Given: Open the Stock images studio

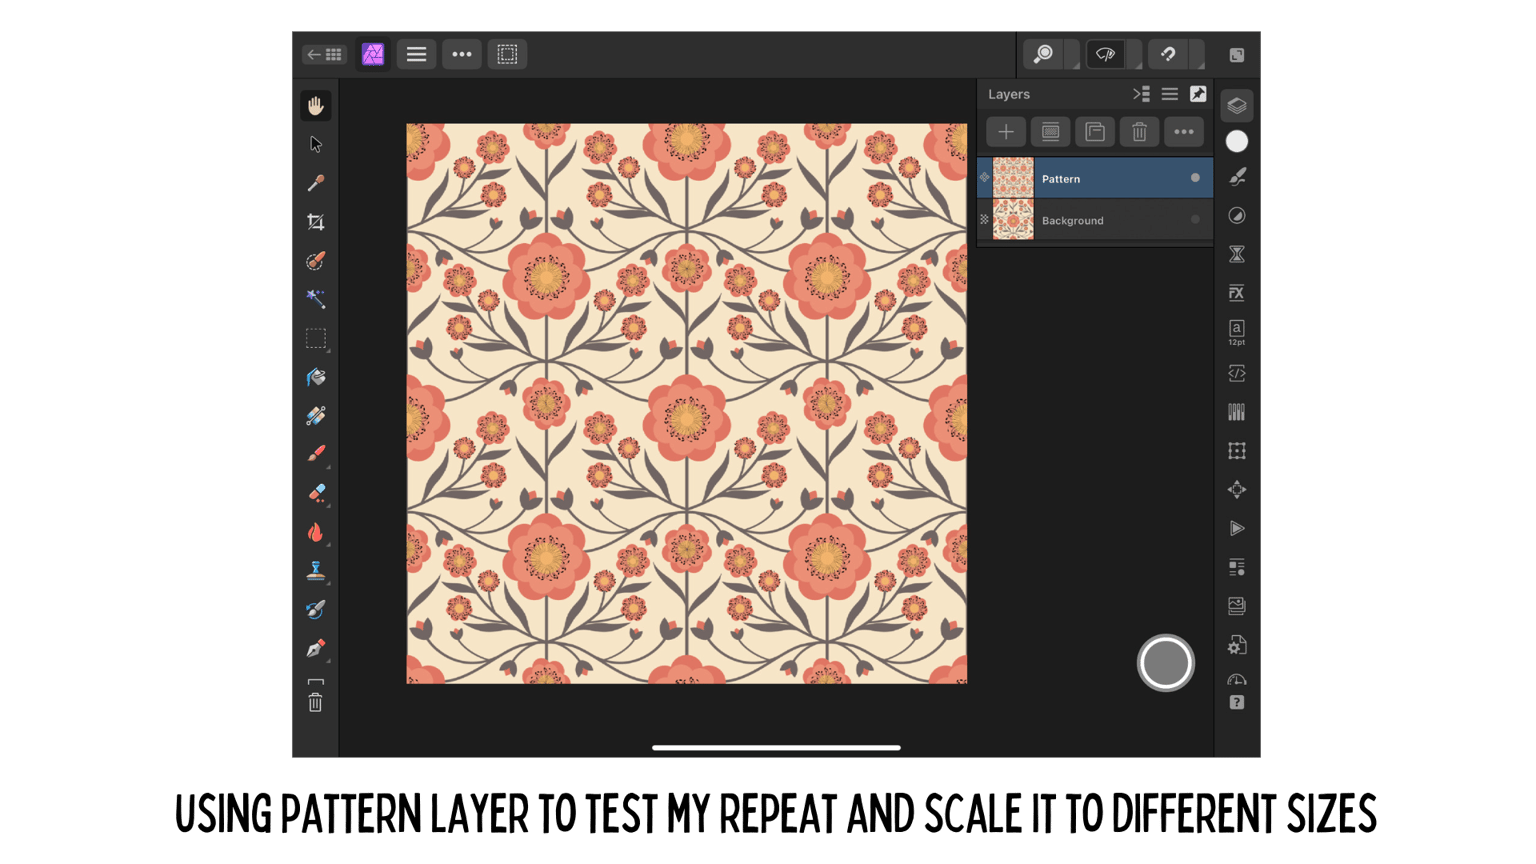Looking at the screenshot, I should coord(1237,606).
